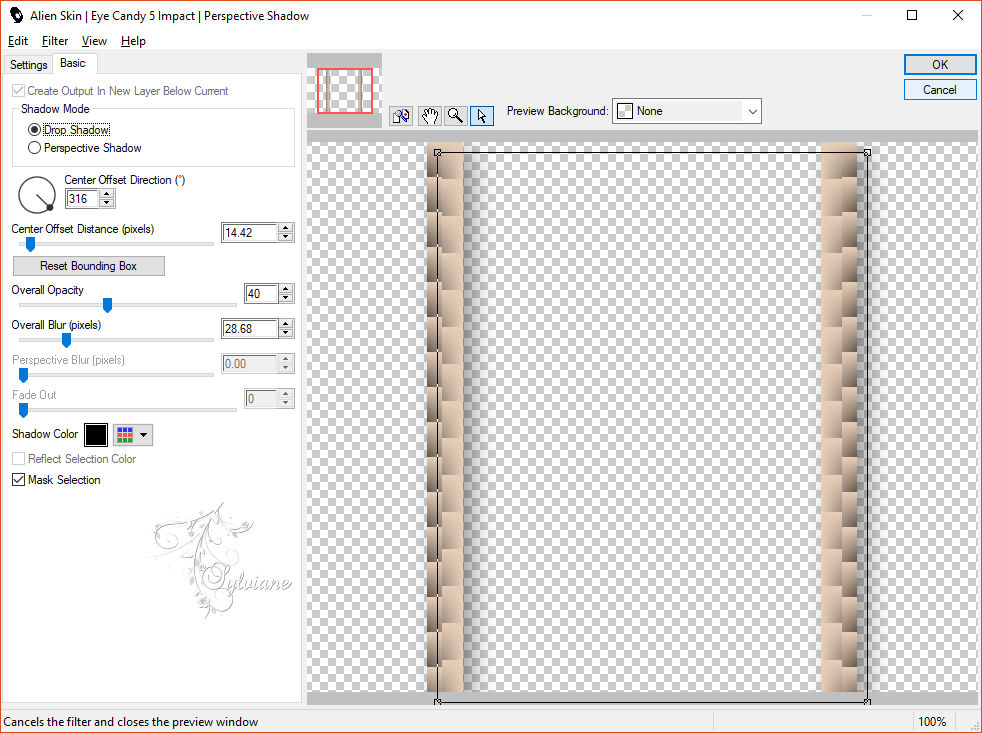This screenshot has height=733, width=982.
Task: Select the Perspective Shadow radio button
Action: pyautogui.click(x=34, y=148)
